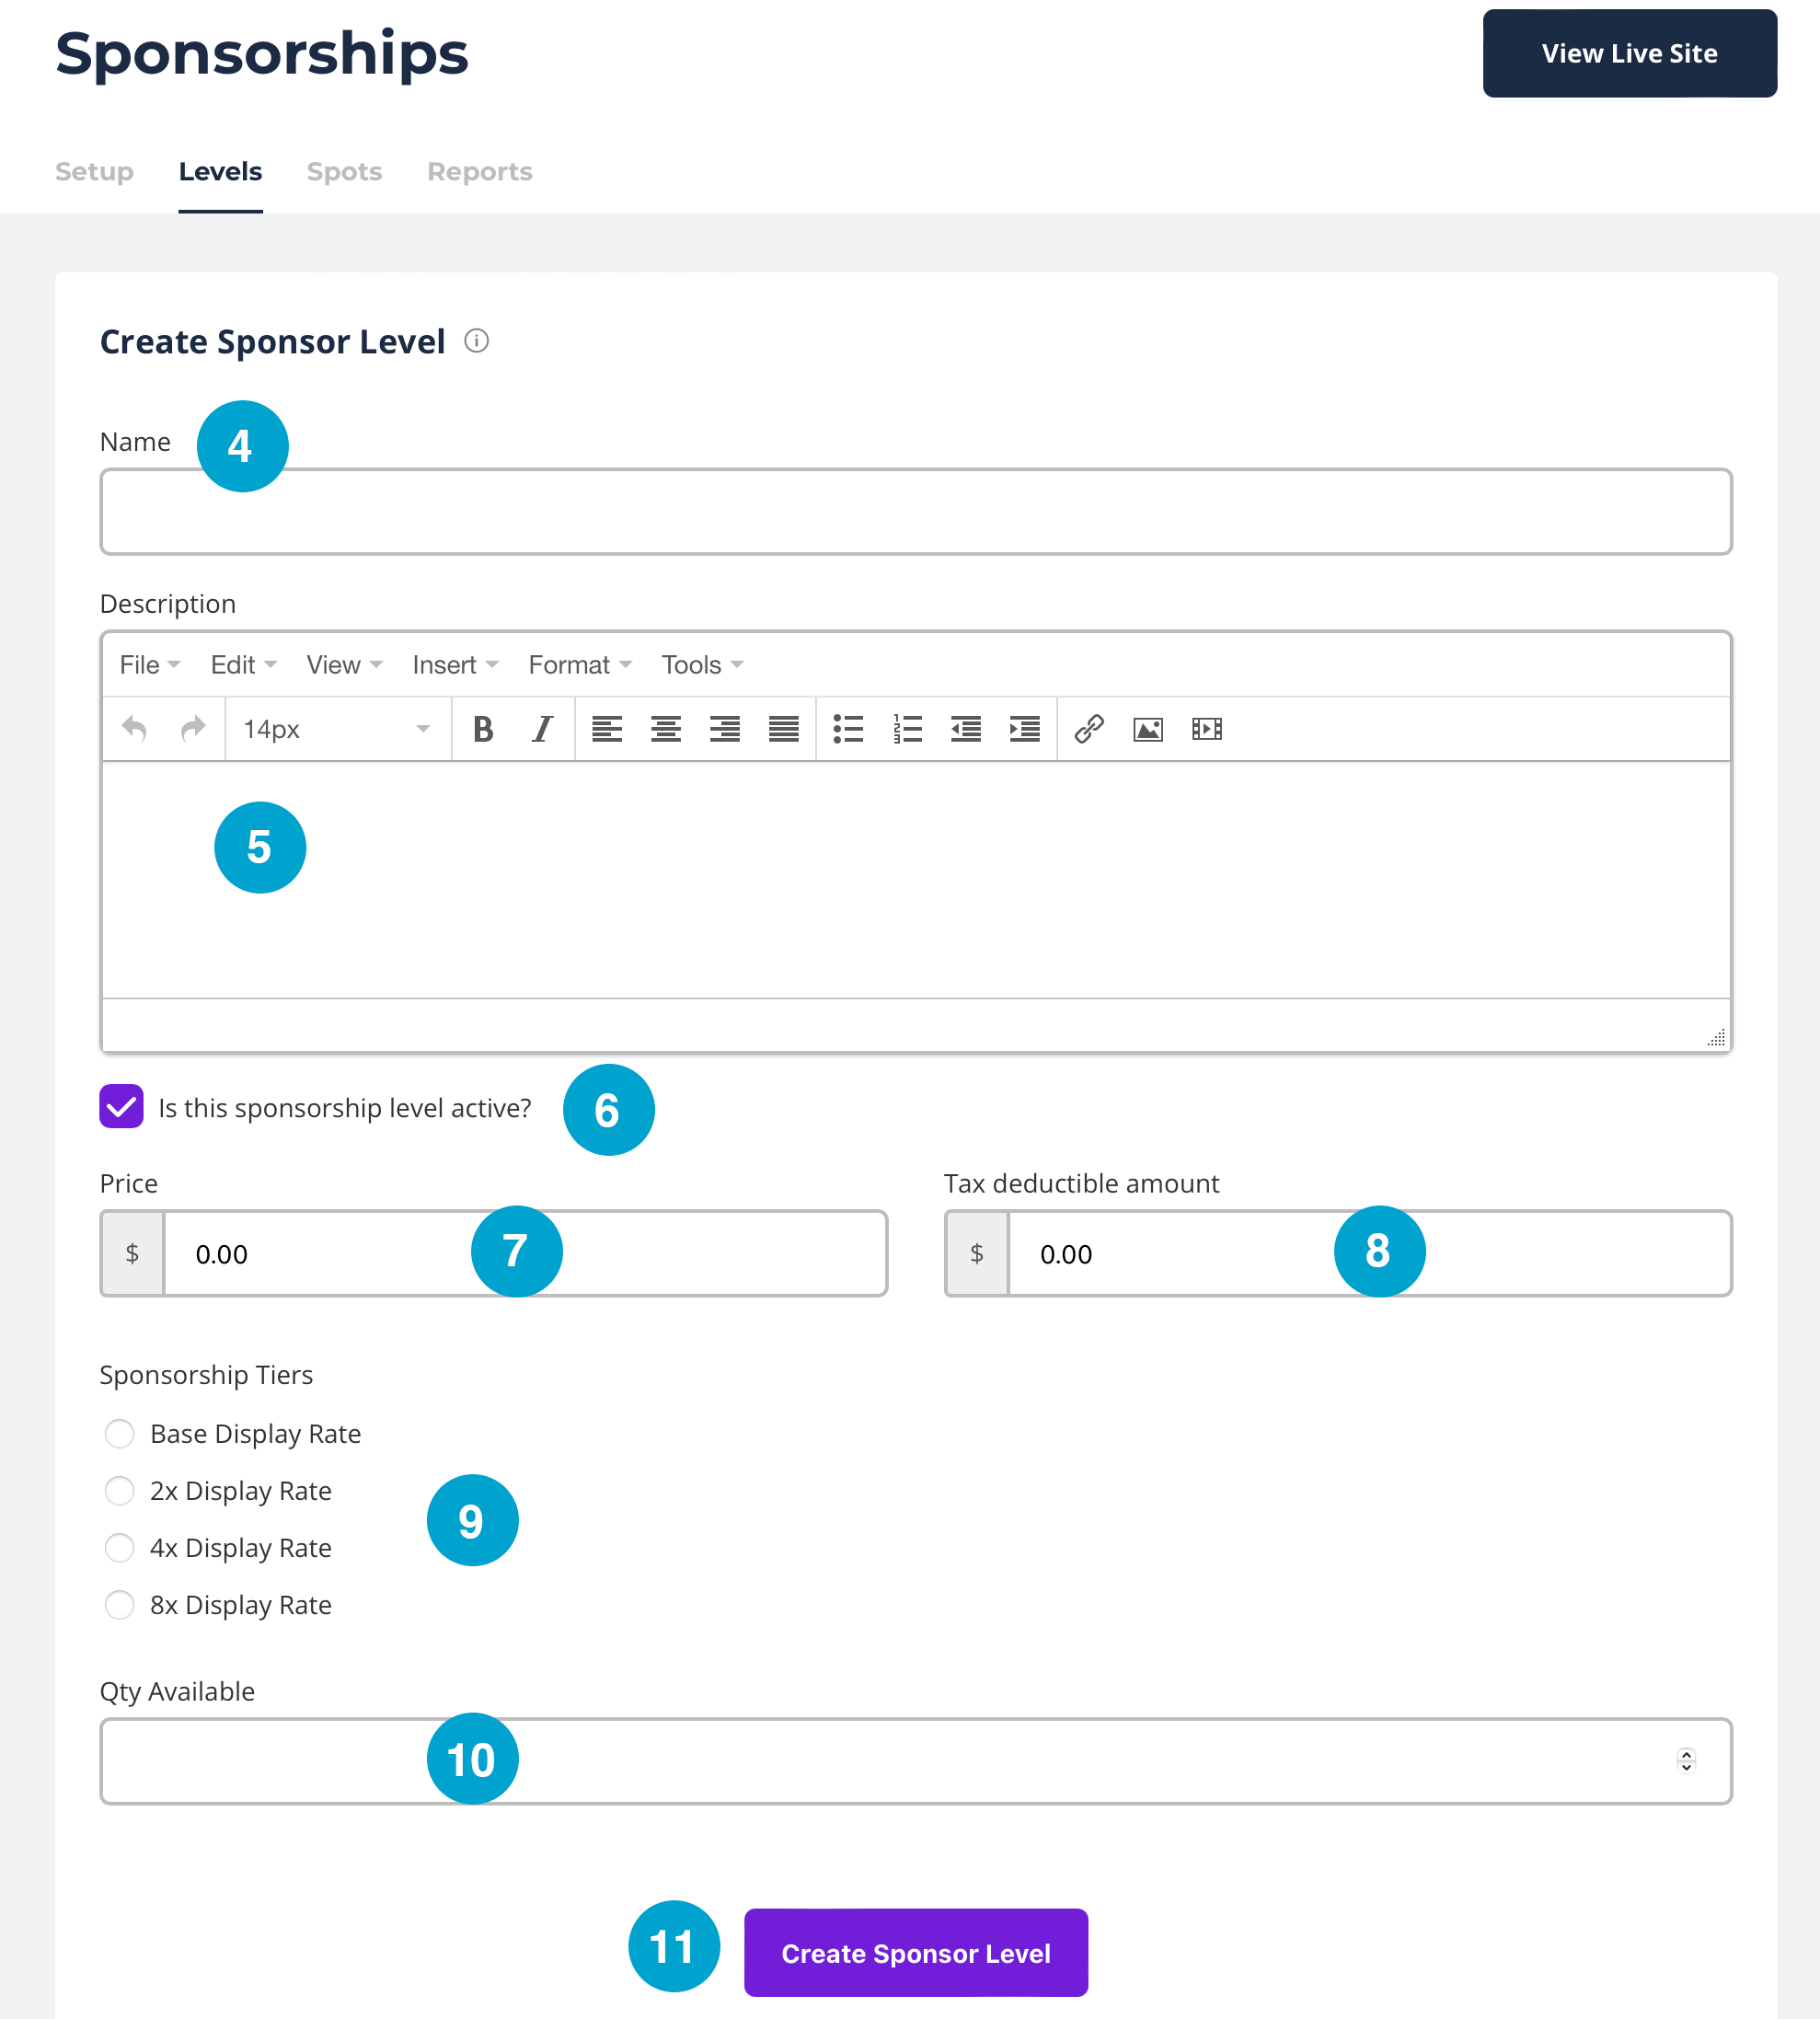Center align the description text

coord(666,729)
